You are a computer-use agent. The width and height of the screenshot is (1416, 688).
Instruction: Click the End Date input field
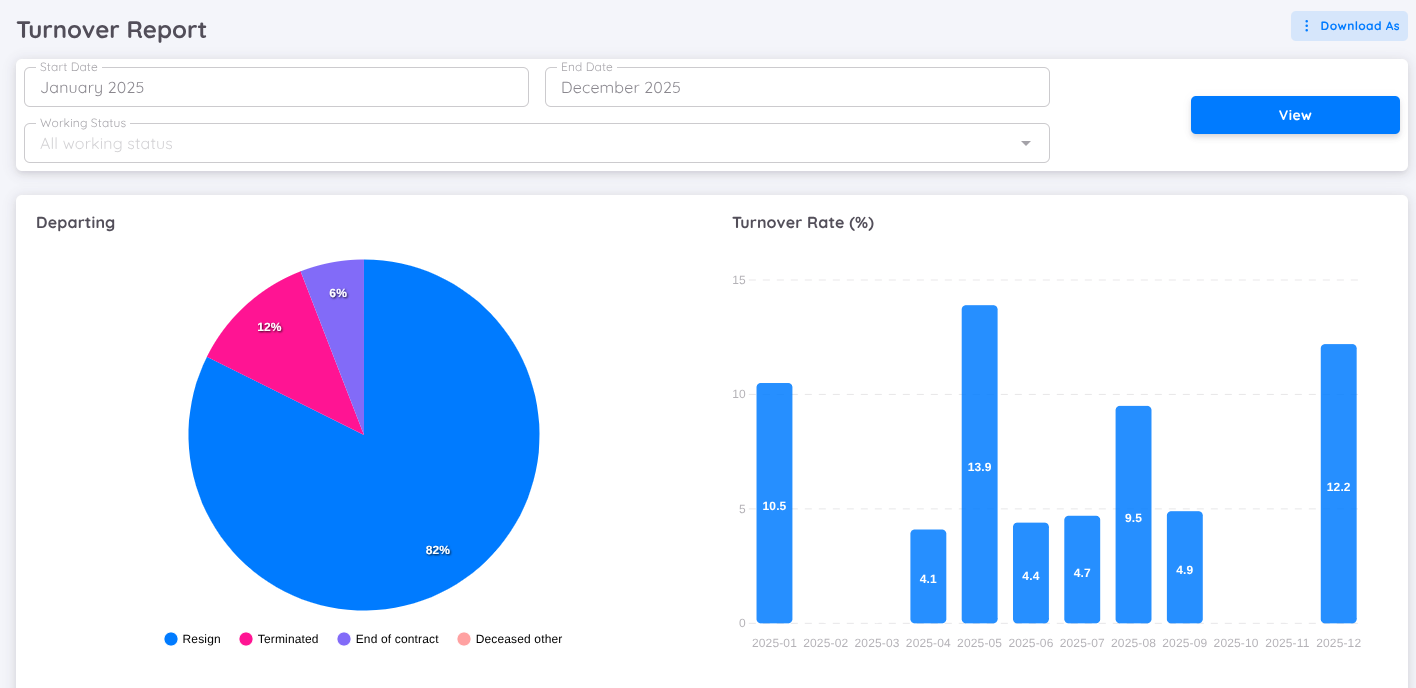point(797,87)
